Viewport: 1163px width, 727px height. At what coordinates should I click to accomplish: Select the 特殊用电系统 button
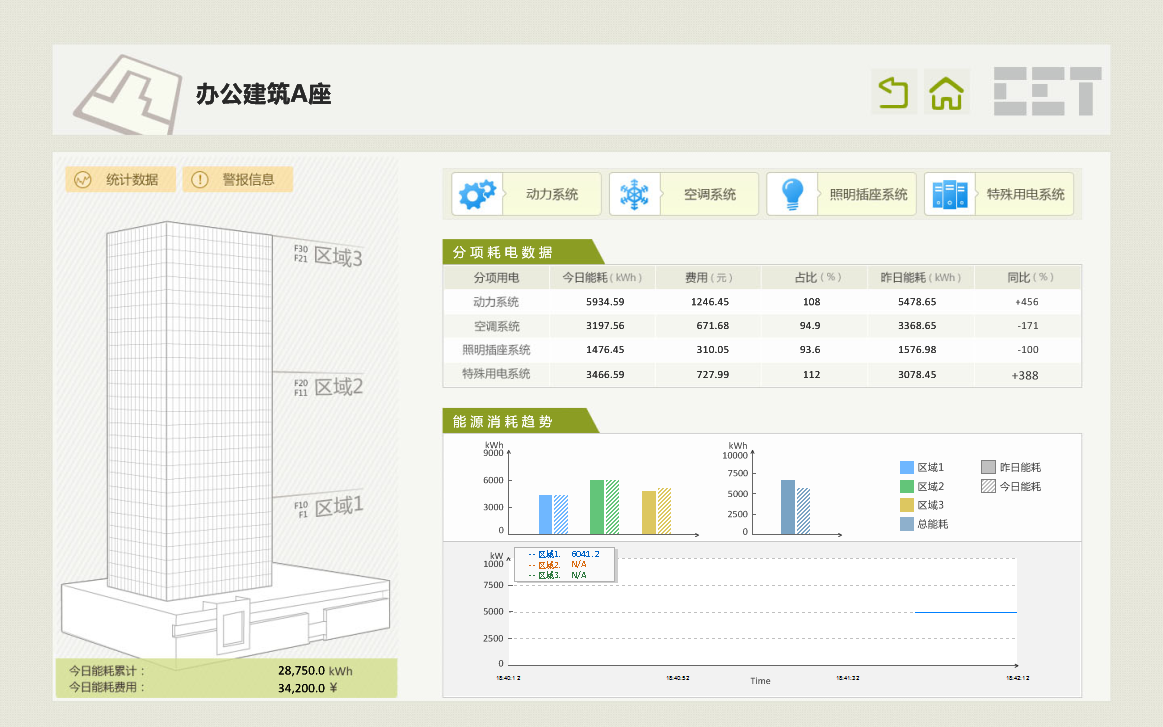click(998, 194)
